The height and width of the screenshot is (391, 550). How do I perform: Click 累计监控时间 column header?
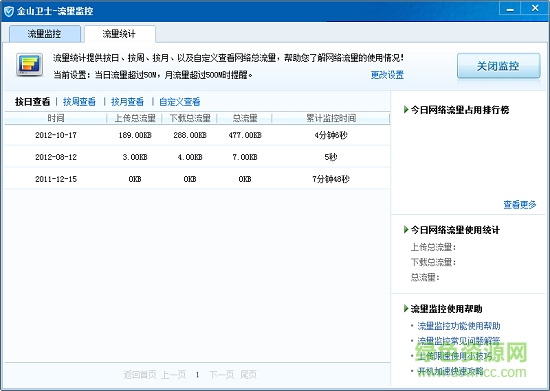point(331,118)
